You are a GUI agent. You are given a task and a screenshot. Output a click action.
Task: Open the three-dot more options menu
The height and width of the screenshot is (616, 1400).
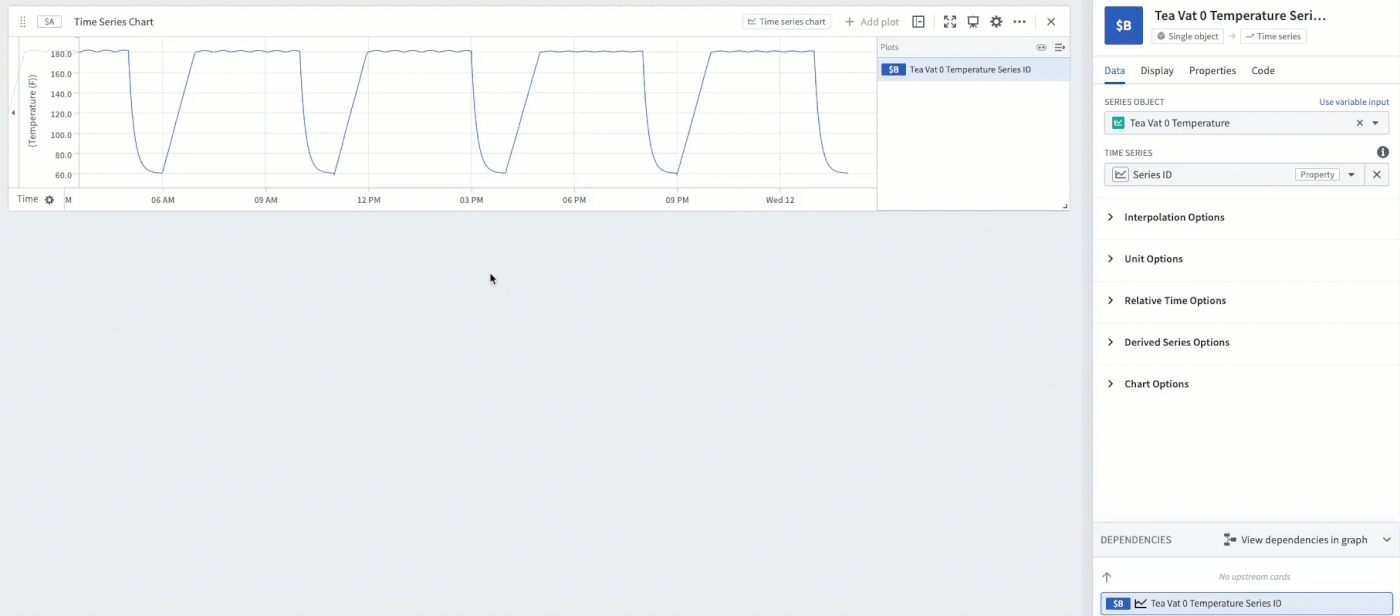click(1019, 21)
